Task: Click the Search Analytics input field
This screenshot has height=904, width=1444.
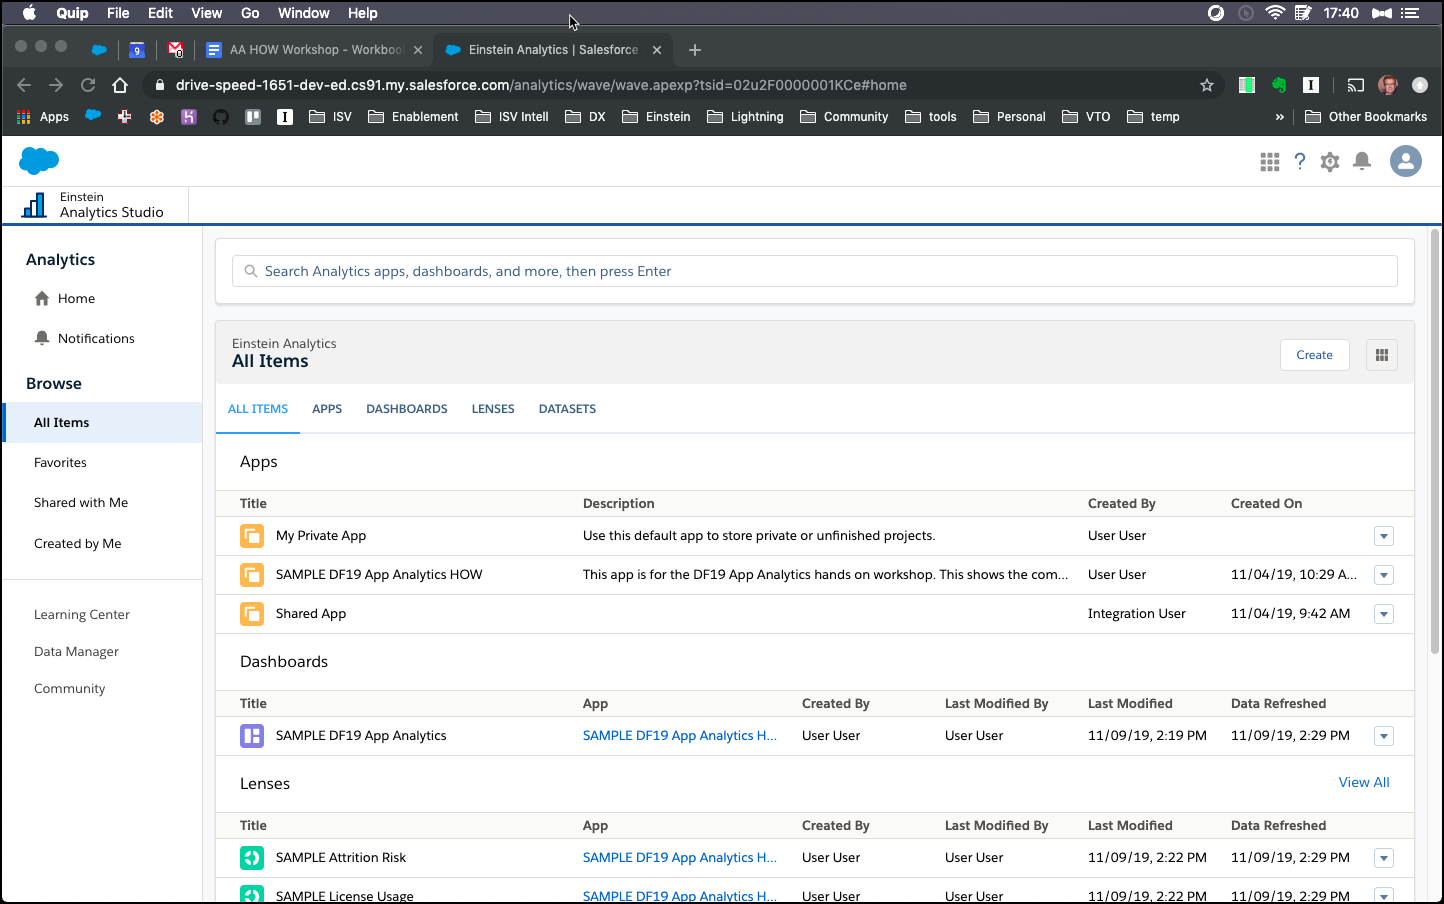Action: click(x=814, y=271)
